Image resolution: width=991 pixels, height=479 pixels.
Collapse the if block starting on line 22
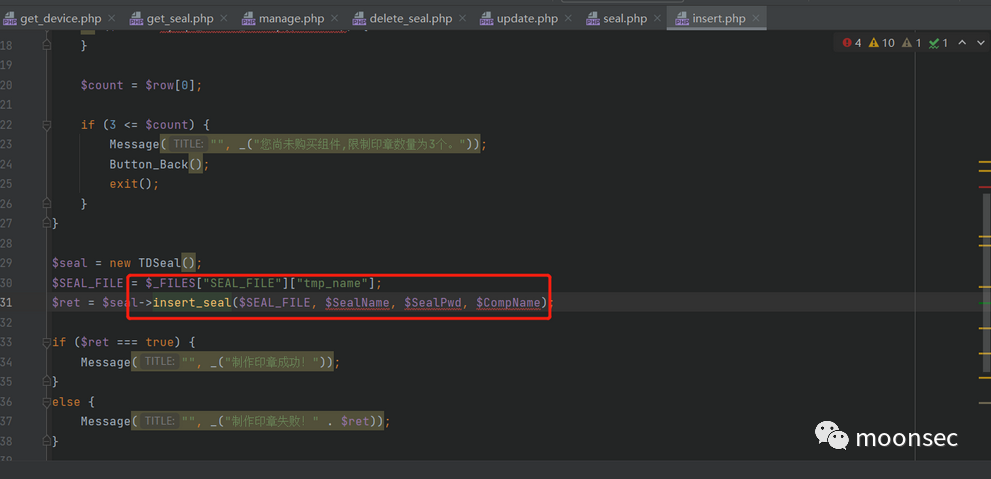pyautogui.click(x=47, y=125)
